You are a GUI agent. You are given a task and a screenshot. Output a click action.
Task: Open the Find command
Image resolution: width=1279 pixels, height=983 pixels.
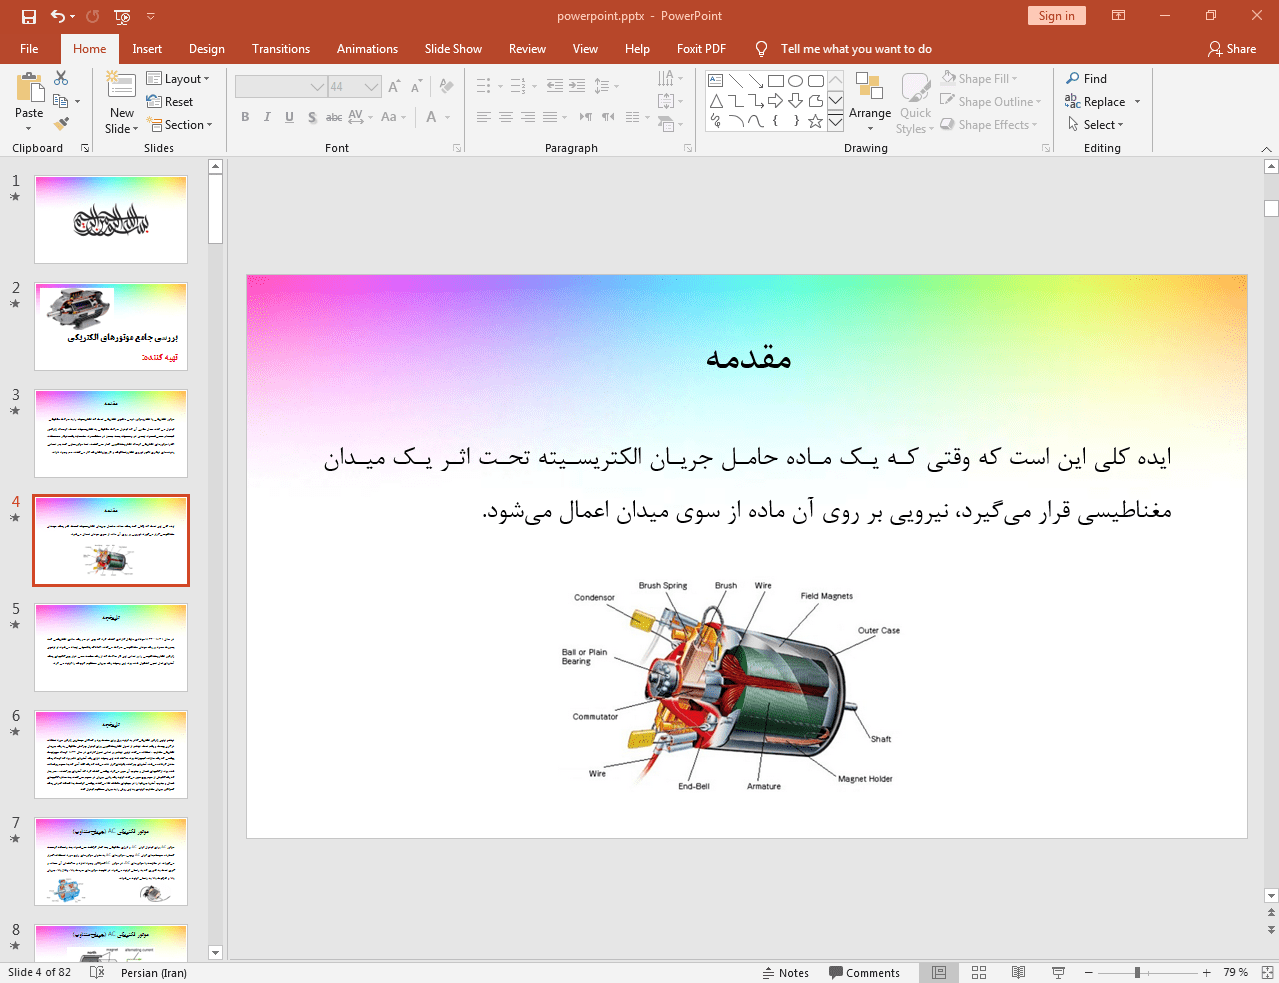pyautogui.click(x=1087, y=79)
